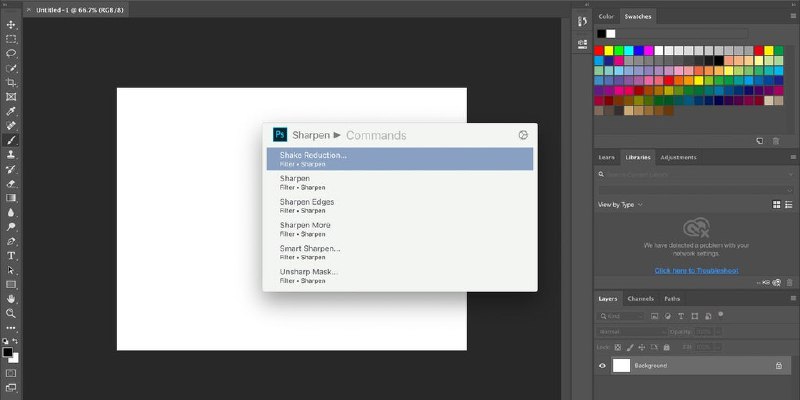Select the Eraser tool
Screen dimensions: 800x400
coord(11,183)
